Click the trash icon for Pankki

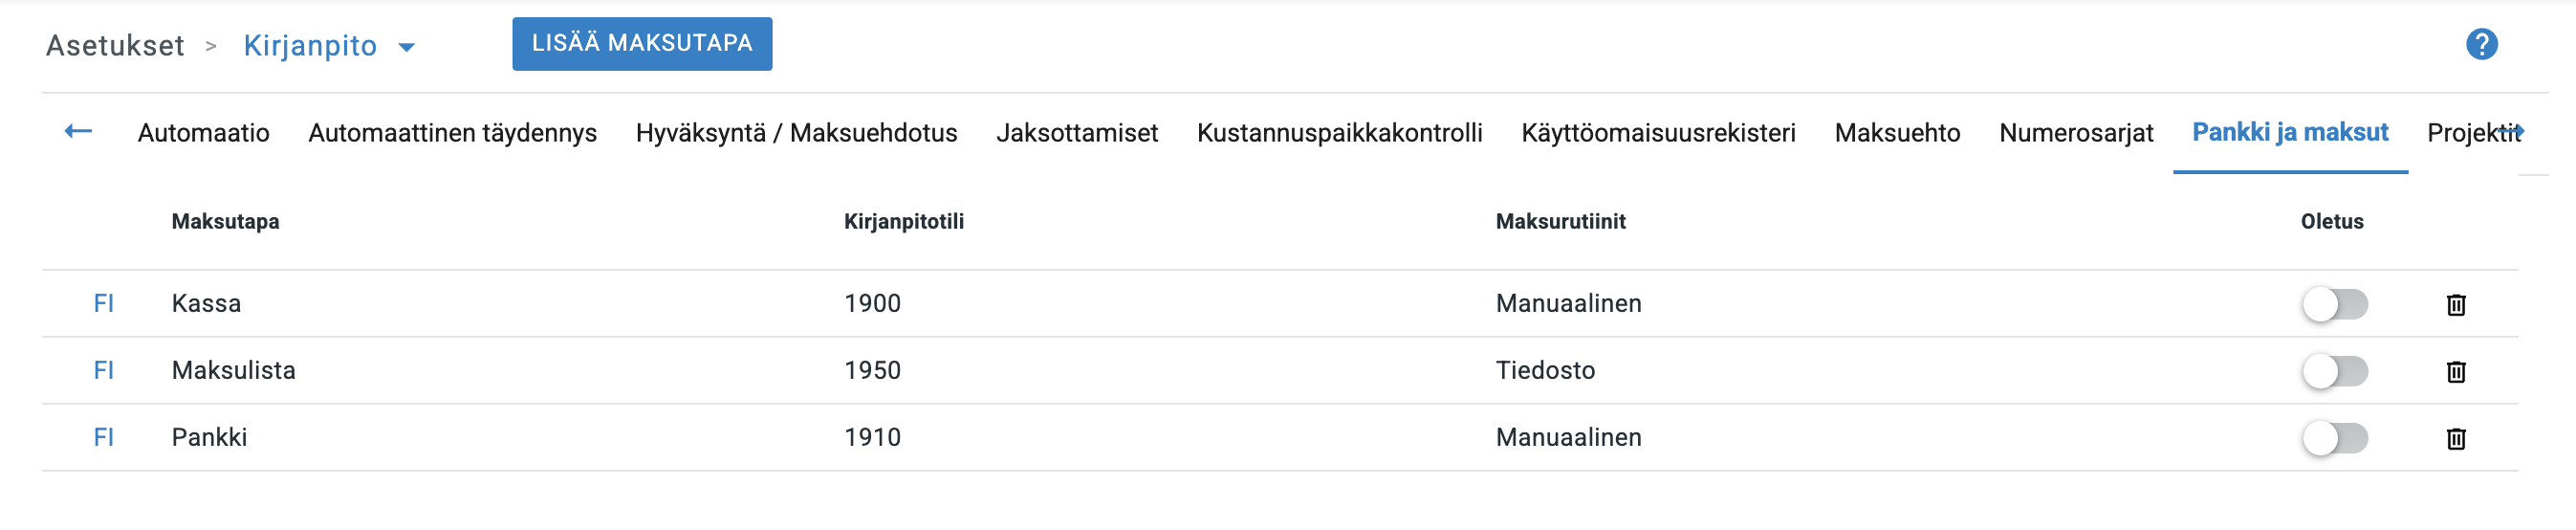point(2455,438)
